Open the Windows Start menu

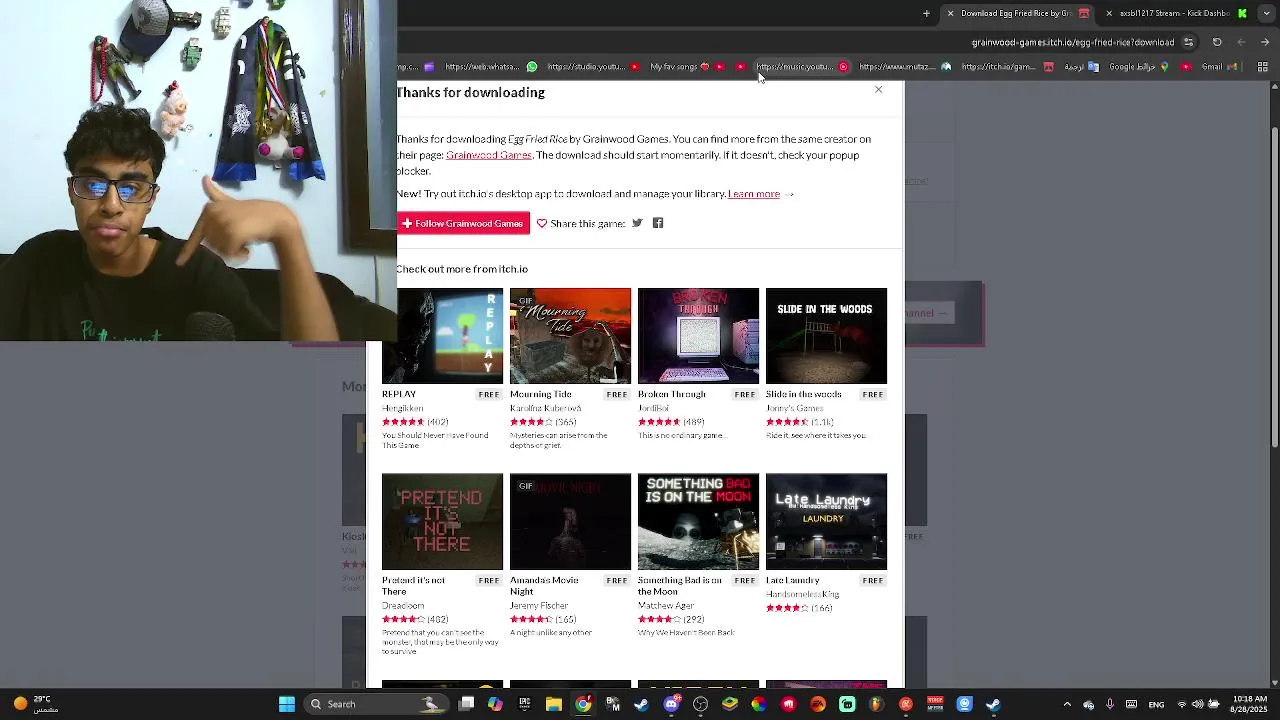click(x=287, y=704)
